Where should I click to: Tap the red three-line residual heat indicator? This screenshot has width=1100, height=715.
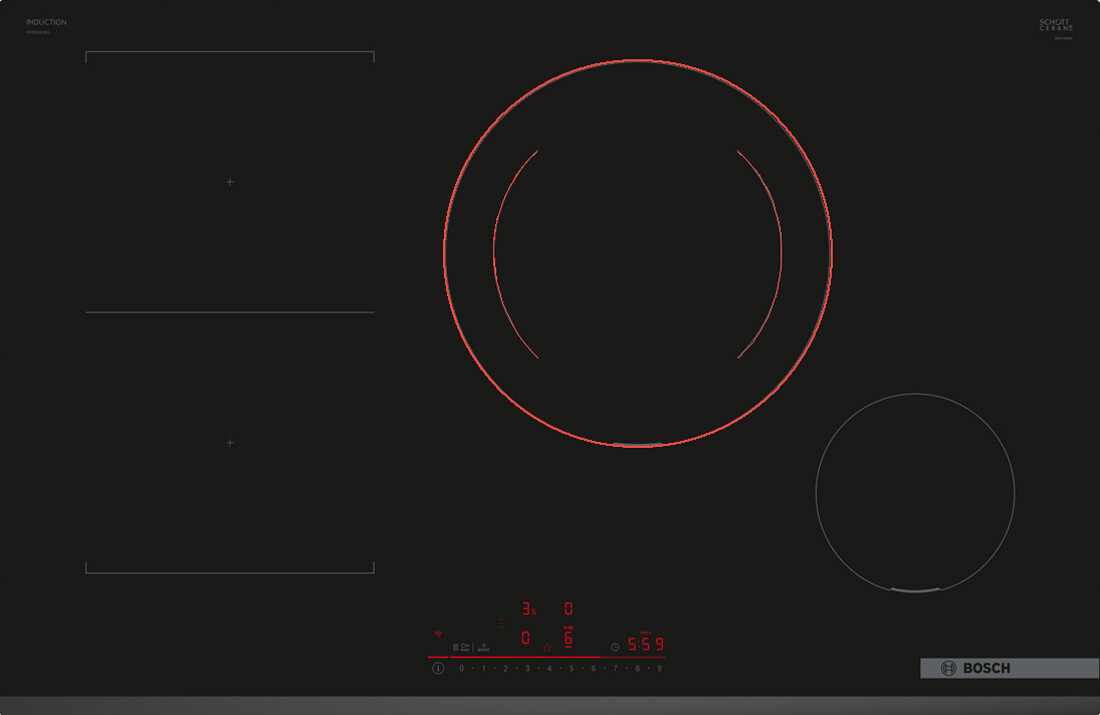click(x=501, y=622)
